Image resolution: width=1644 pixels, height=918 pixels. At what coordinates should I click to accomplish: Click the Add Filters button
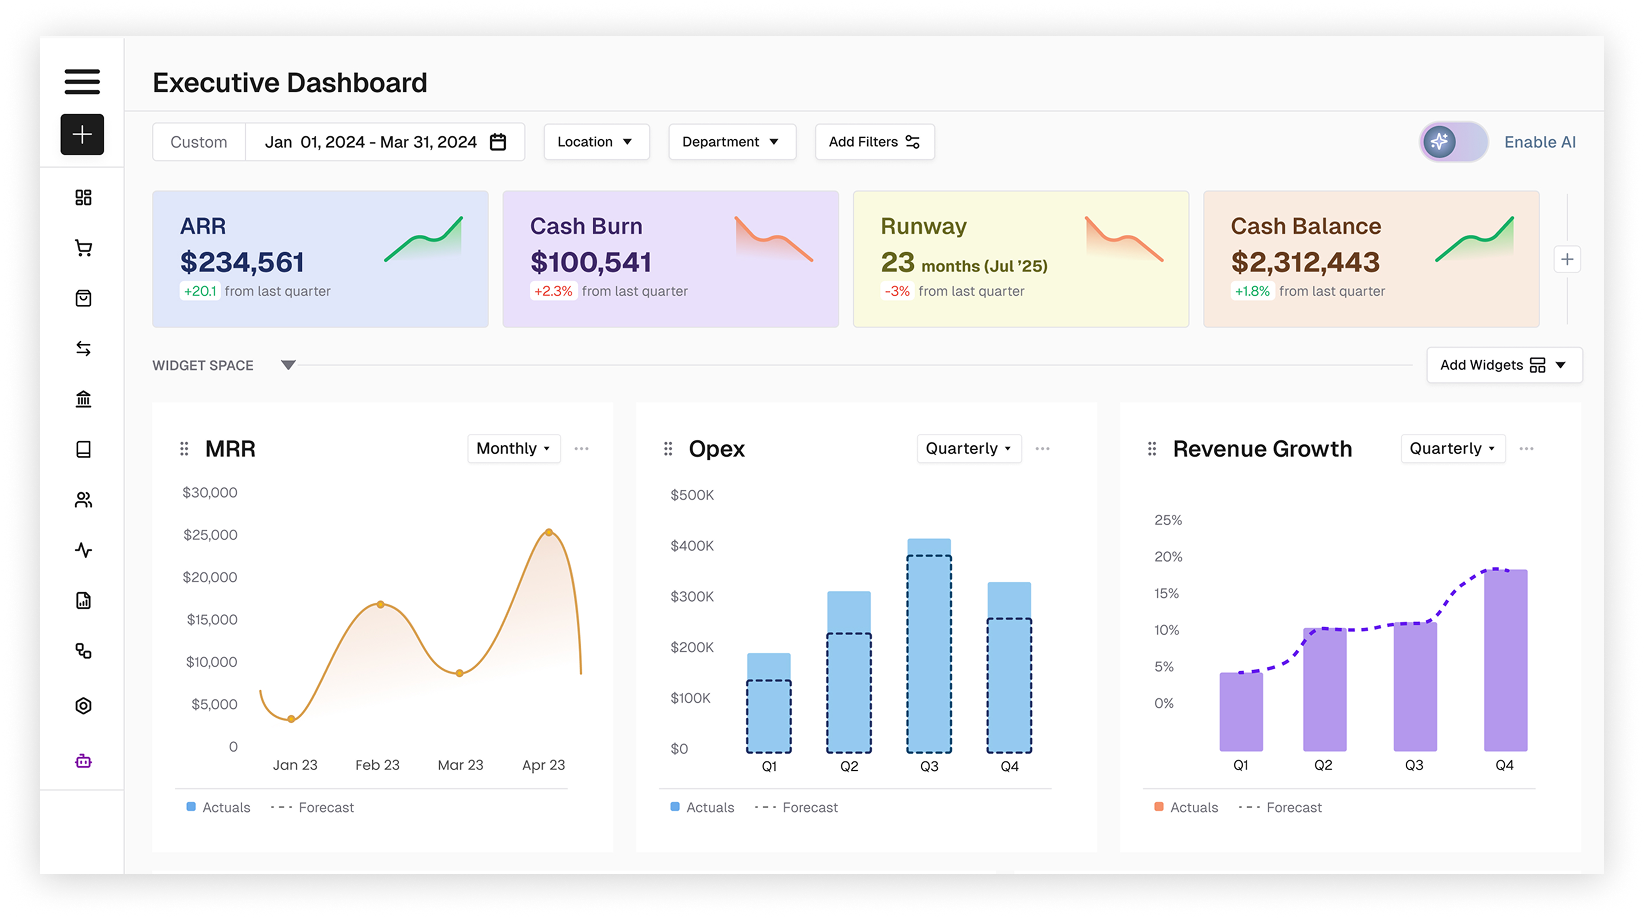click(x=874, y=142)
